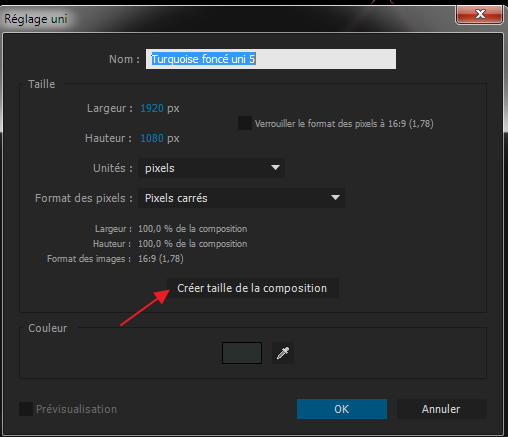Screen dimensions: 508x437
Task: Click the Verrouiller le format des pixels label
Action: 344,124
